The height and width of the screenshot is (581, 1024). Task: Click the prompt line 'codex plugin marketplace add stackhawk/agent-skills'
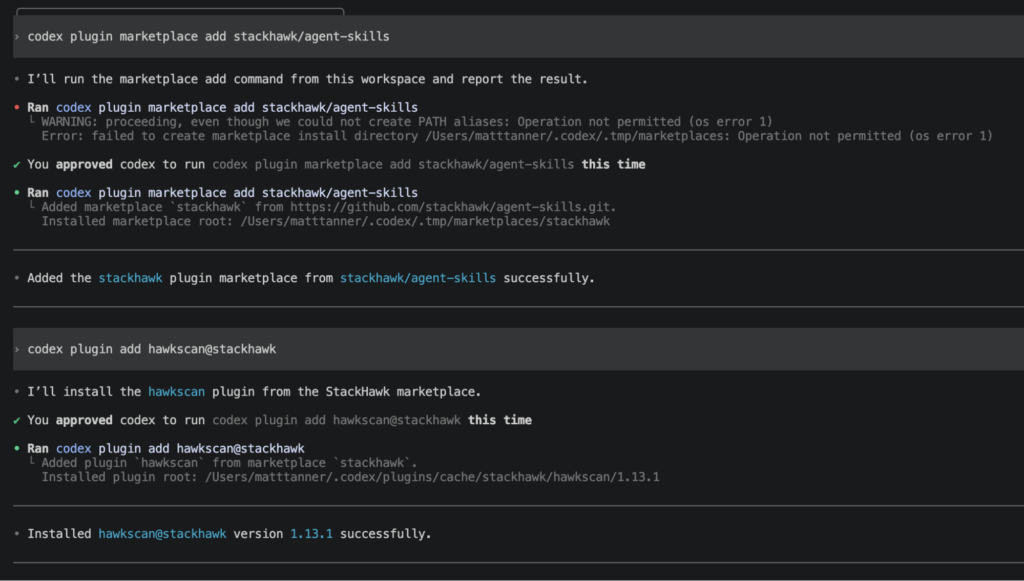(519, 37)
